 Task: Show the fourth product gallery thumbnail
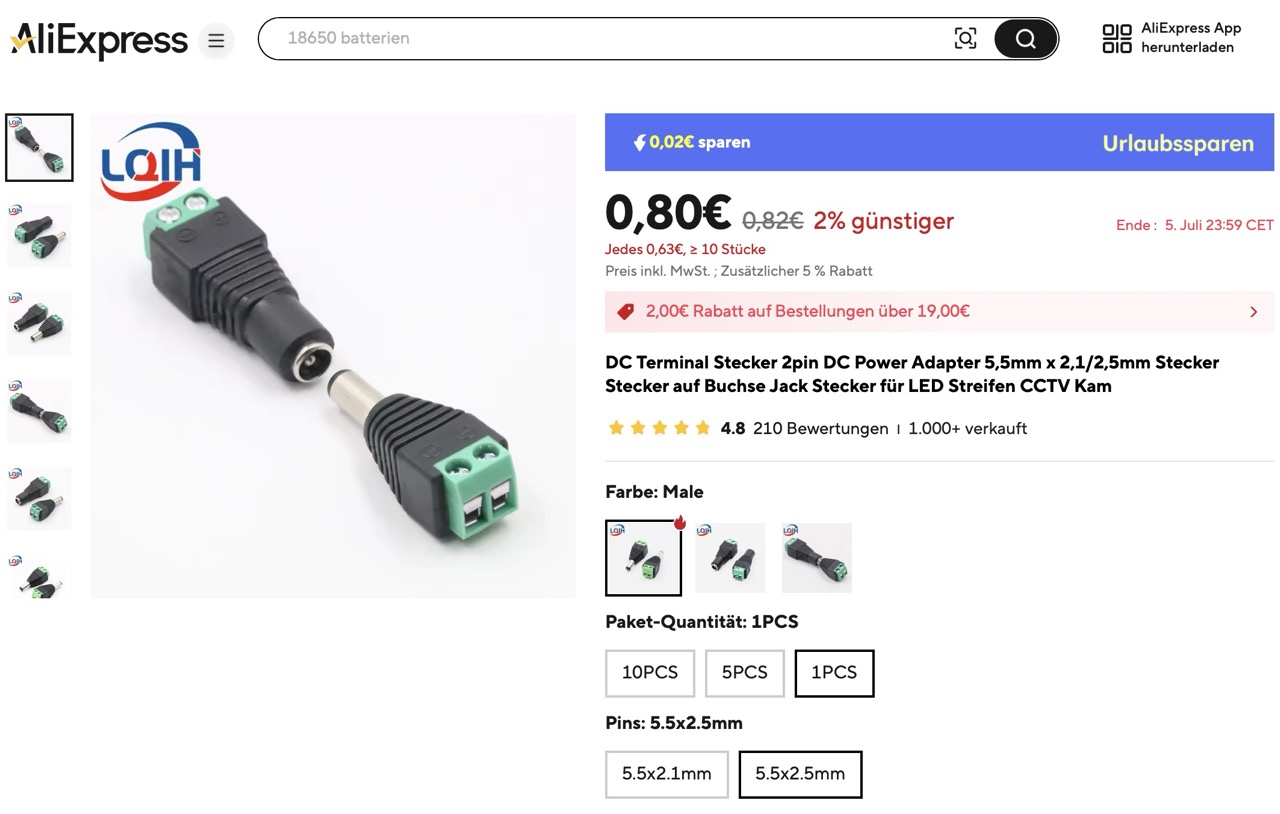(40, 410)
